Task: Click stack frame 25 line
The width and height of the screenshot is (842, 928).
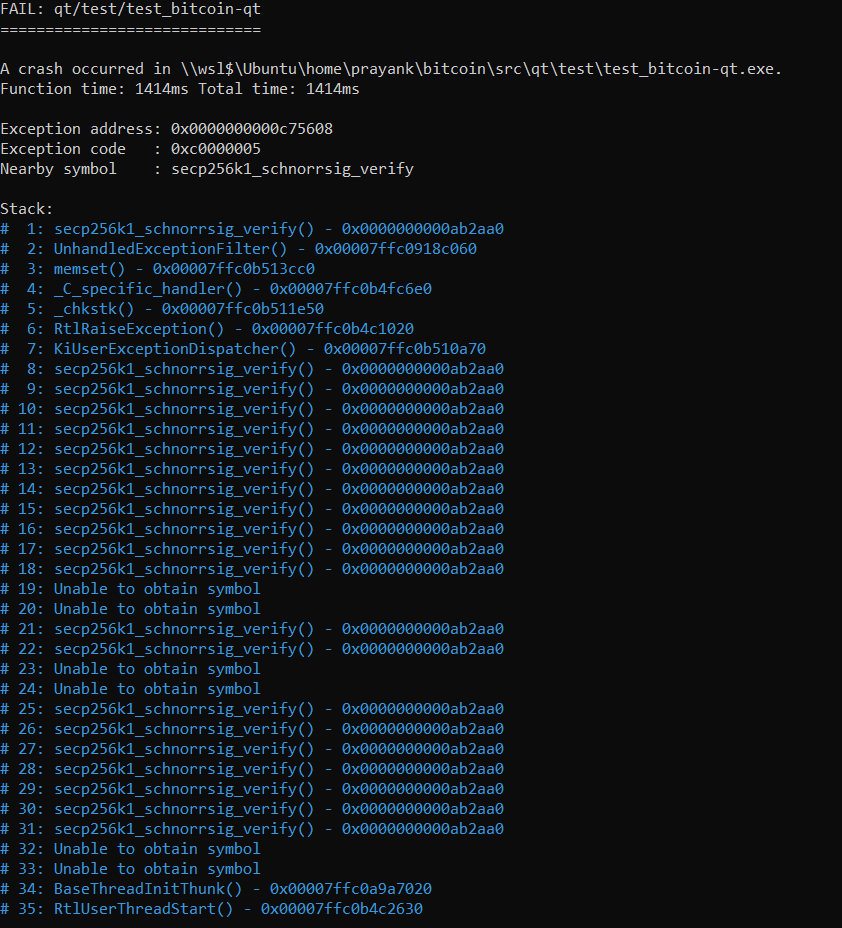Action: pyautogui.click(x=252, y=709)
